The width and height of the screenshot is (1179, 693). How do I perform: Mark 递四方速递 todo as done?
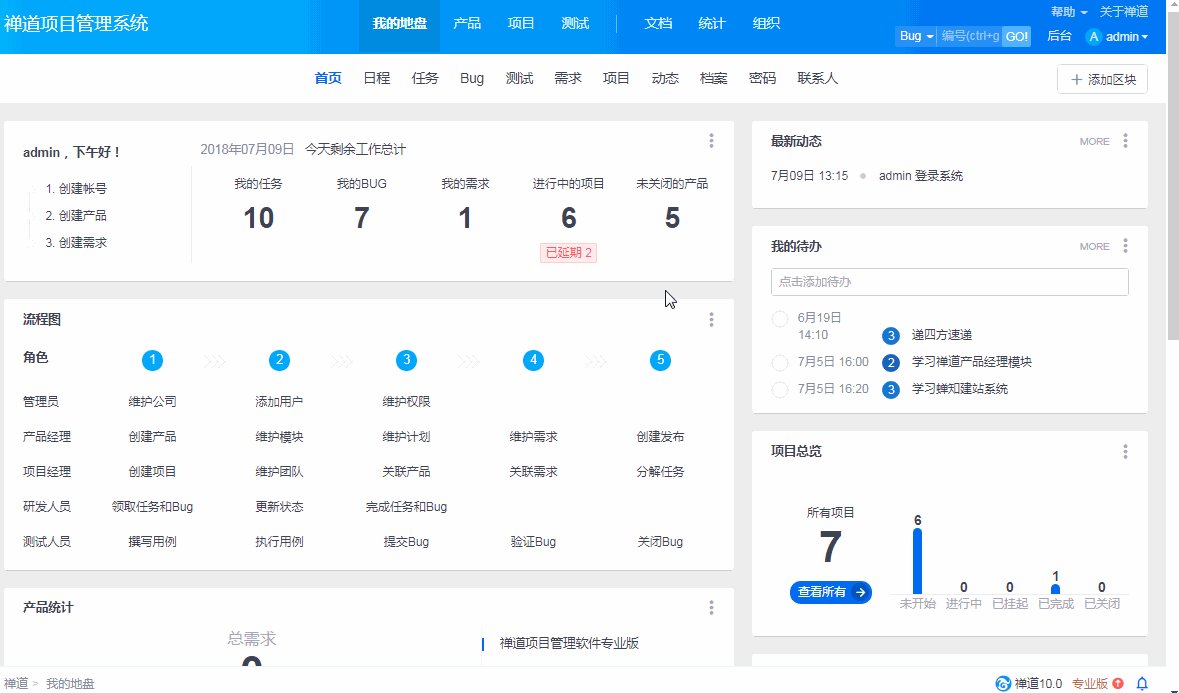[780, 319]
